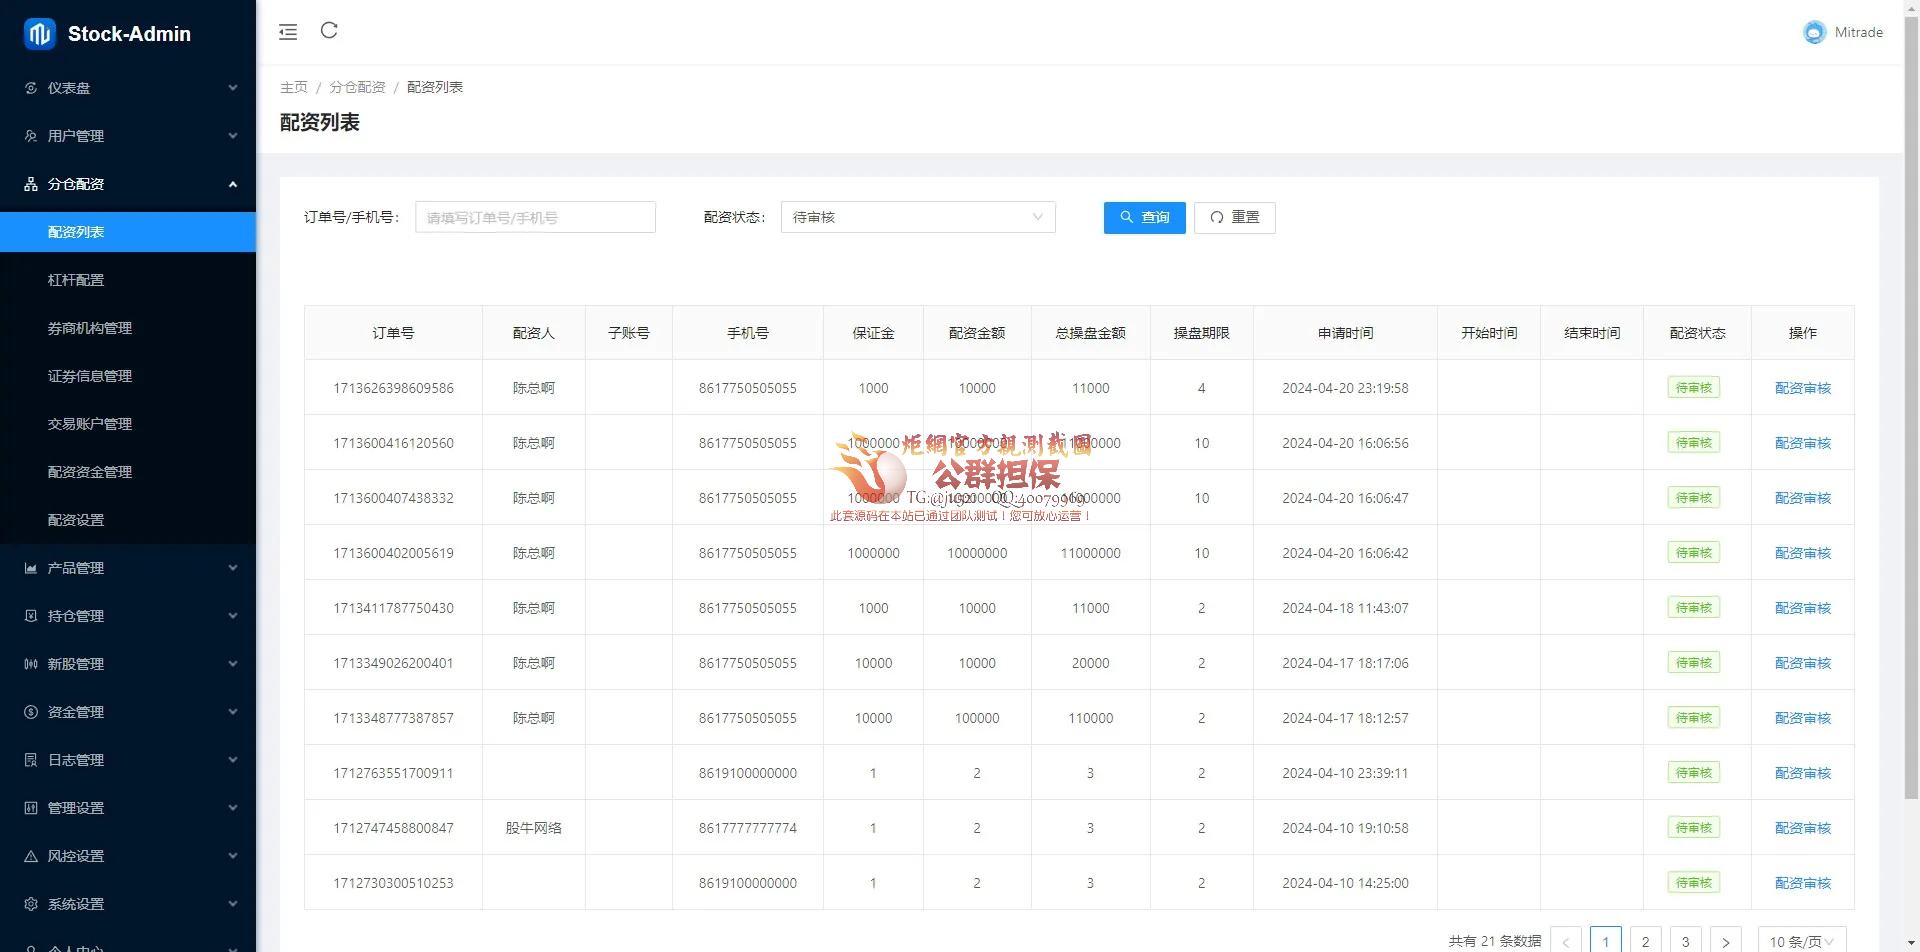Go to page 2 in pagination
Screen dimensions: 1920x952
1645,941
